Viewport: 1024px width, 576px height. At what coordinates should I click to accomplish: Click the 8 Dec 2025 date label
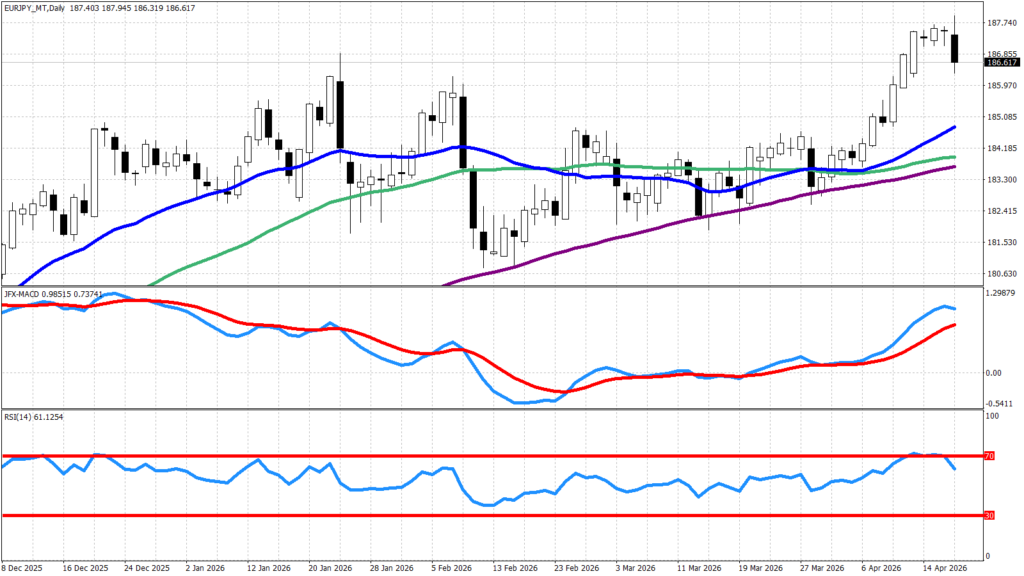click(22, 566)
